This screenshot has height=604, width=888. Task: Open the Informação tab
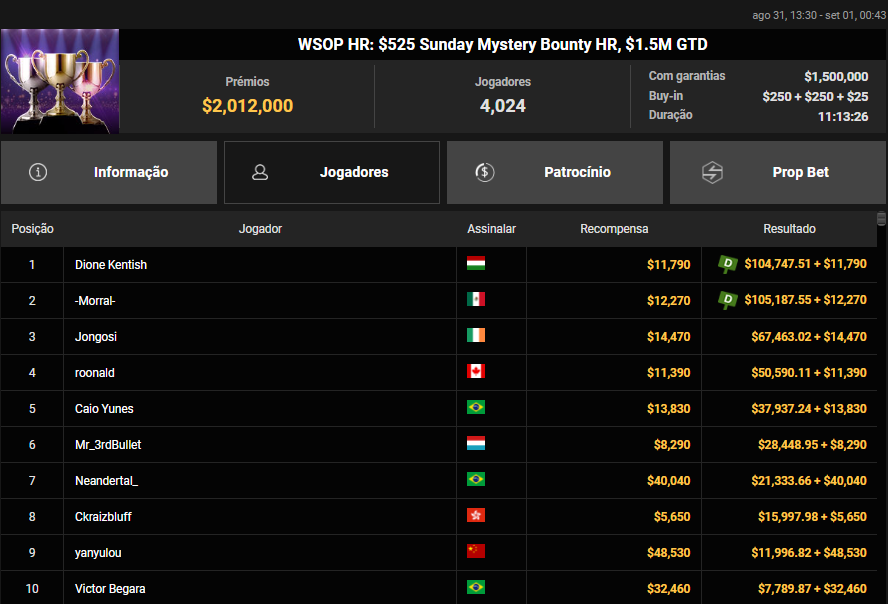pyautogui.click(x=109, y=172)
